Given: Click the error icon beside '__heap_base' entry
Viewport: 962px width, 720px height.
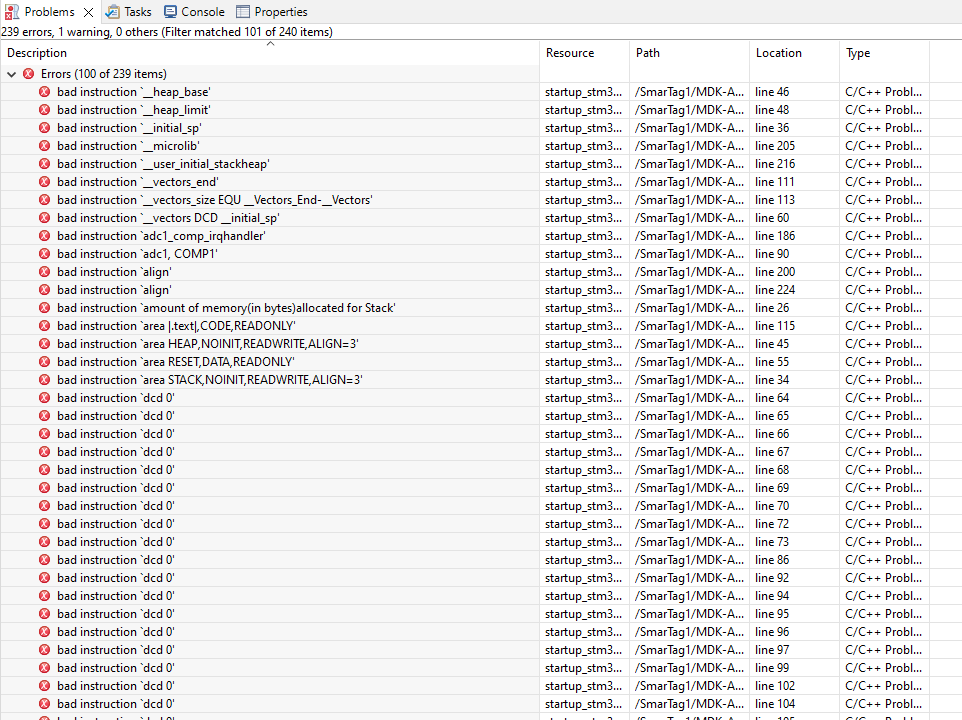Looking at the screenshot, I should 44,91.
